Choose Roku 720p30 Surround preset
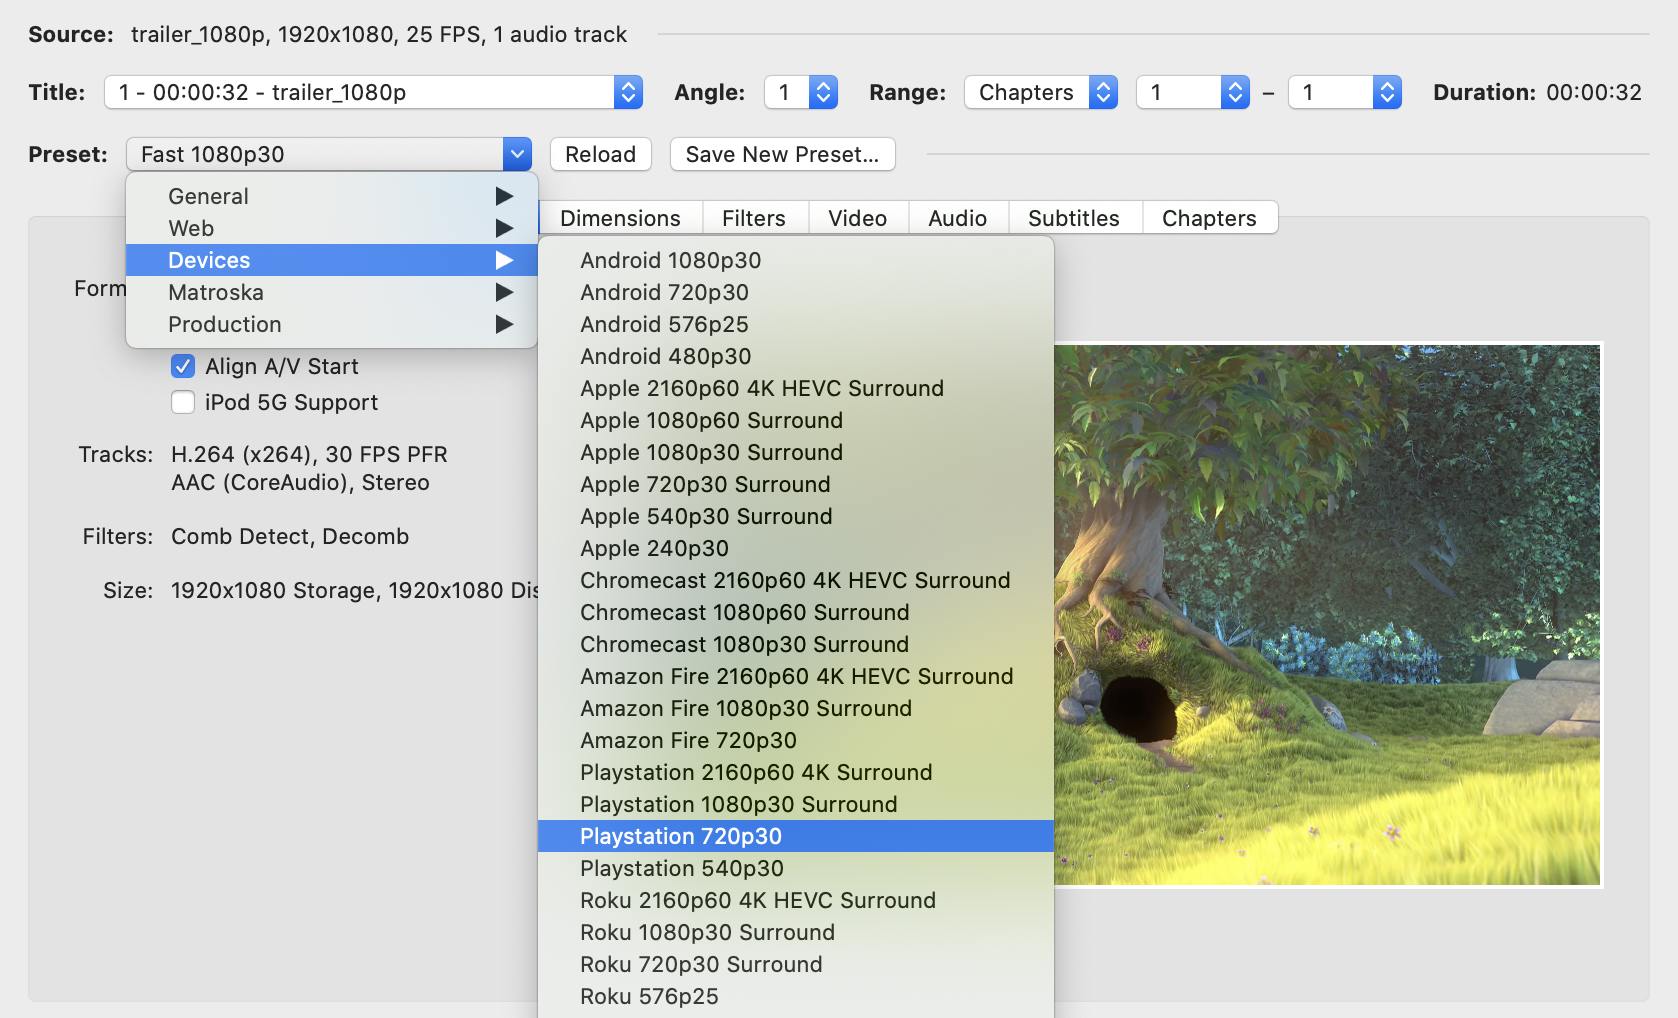1678x1018 pixels. click(x=796, y=964)
